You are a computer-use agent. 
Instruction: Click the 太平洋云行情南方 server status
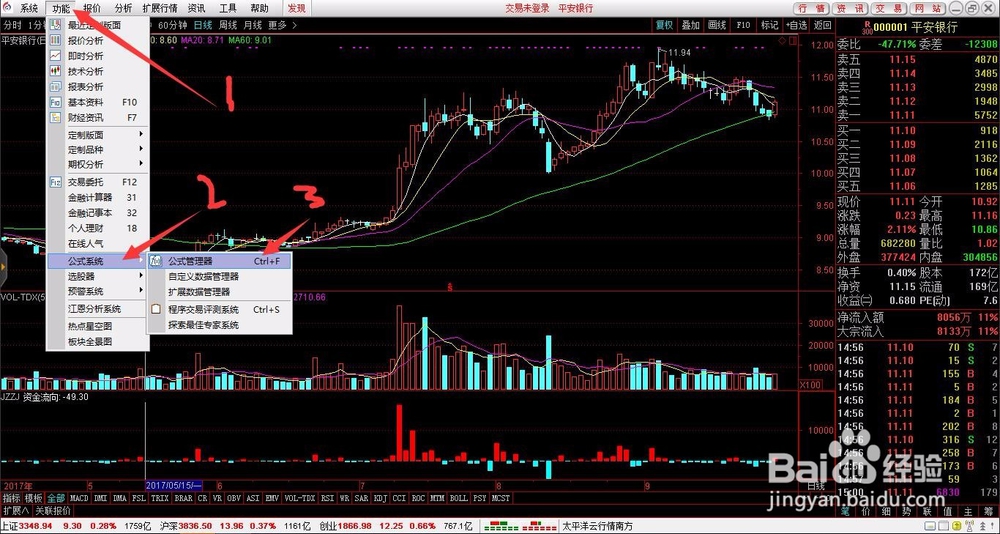point(597,527)
